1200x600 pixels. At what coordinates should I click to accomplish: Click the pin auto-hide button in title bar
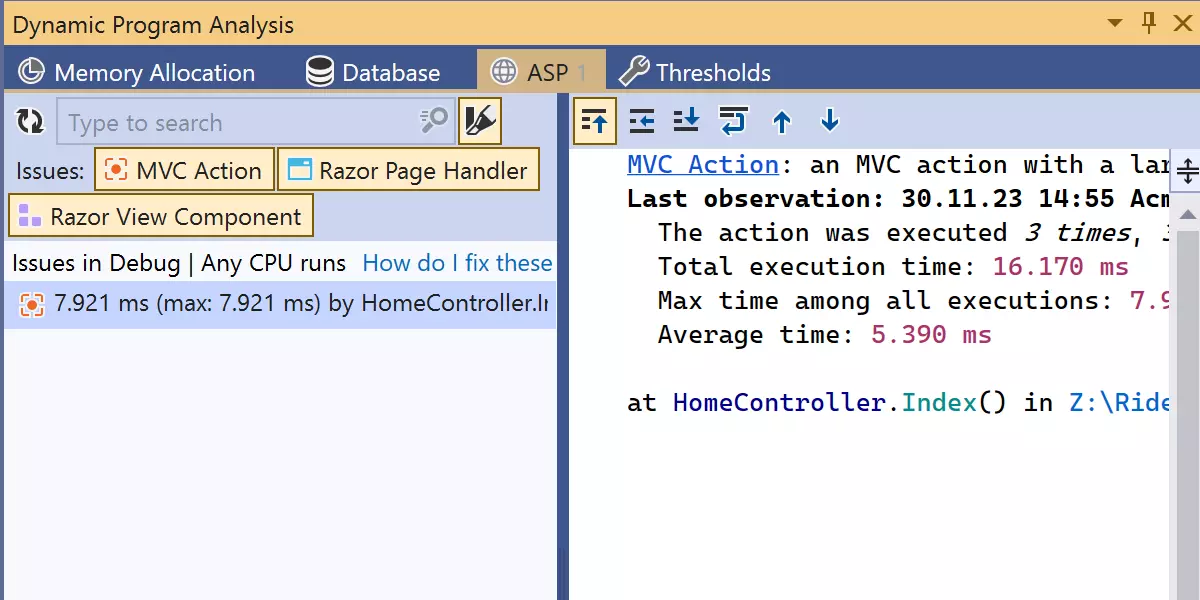click(1148, 23)
